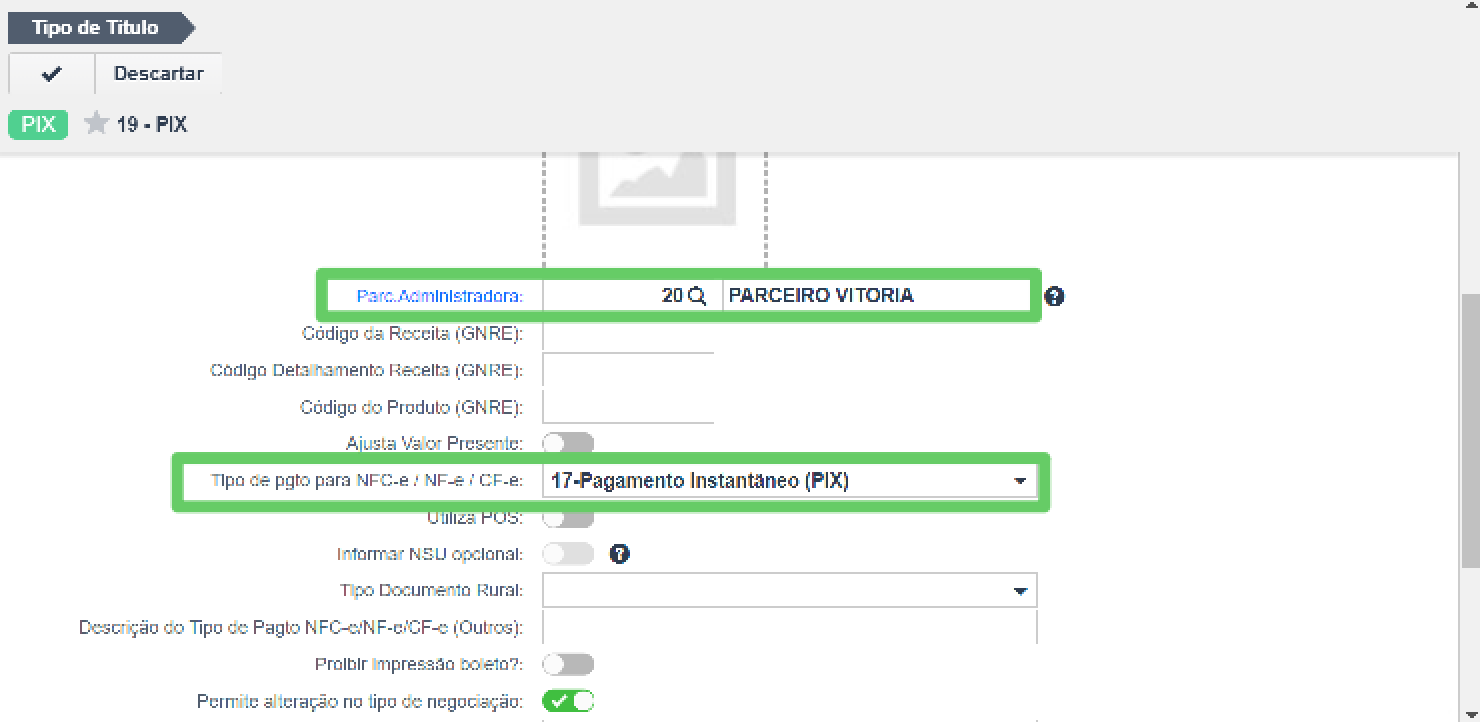Open Tipo de pgto para NFC-e dropdown

(x=790, y=481)
